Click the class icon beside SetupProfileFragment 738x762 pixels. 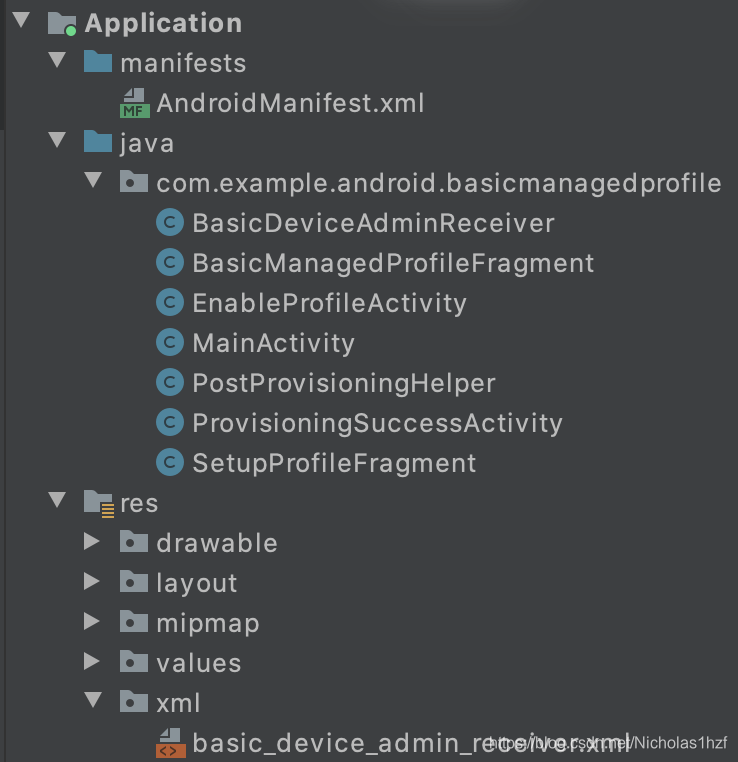click(170, 462)
